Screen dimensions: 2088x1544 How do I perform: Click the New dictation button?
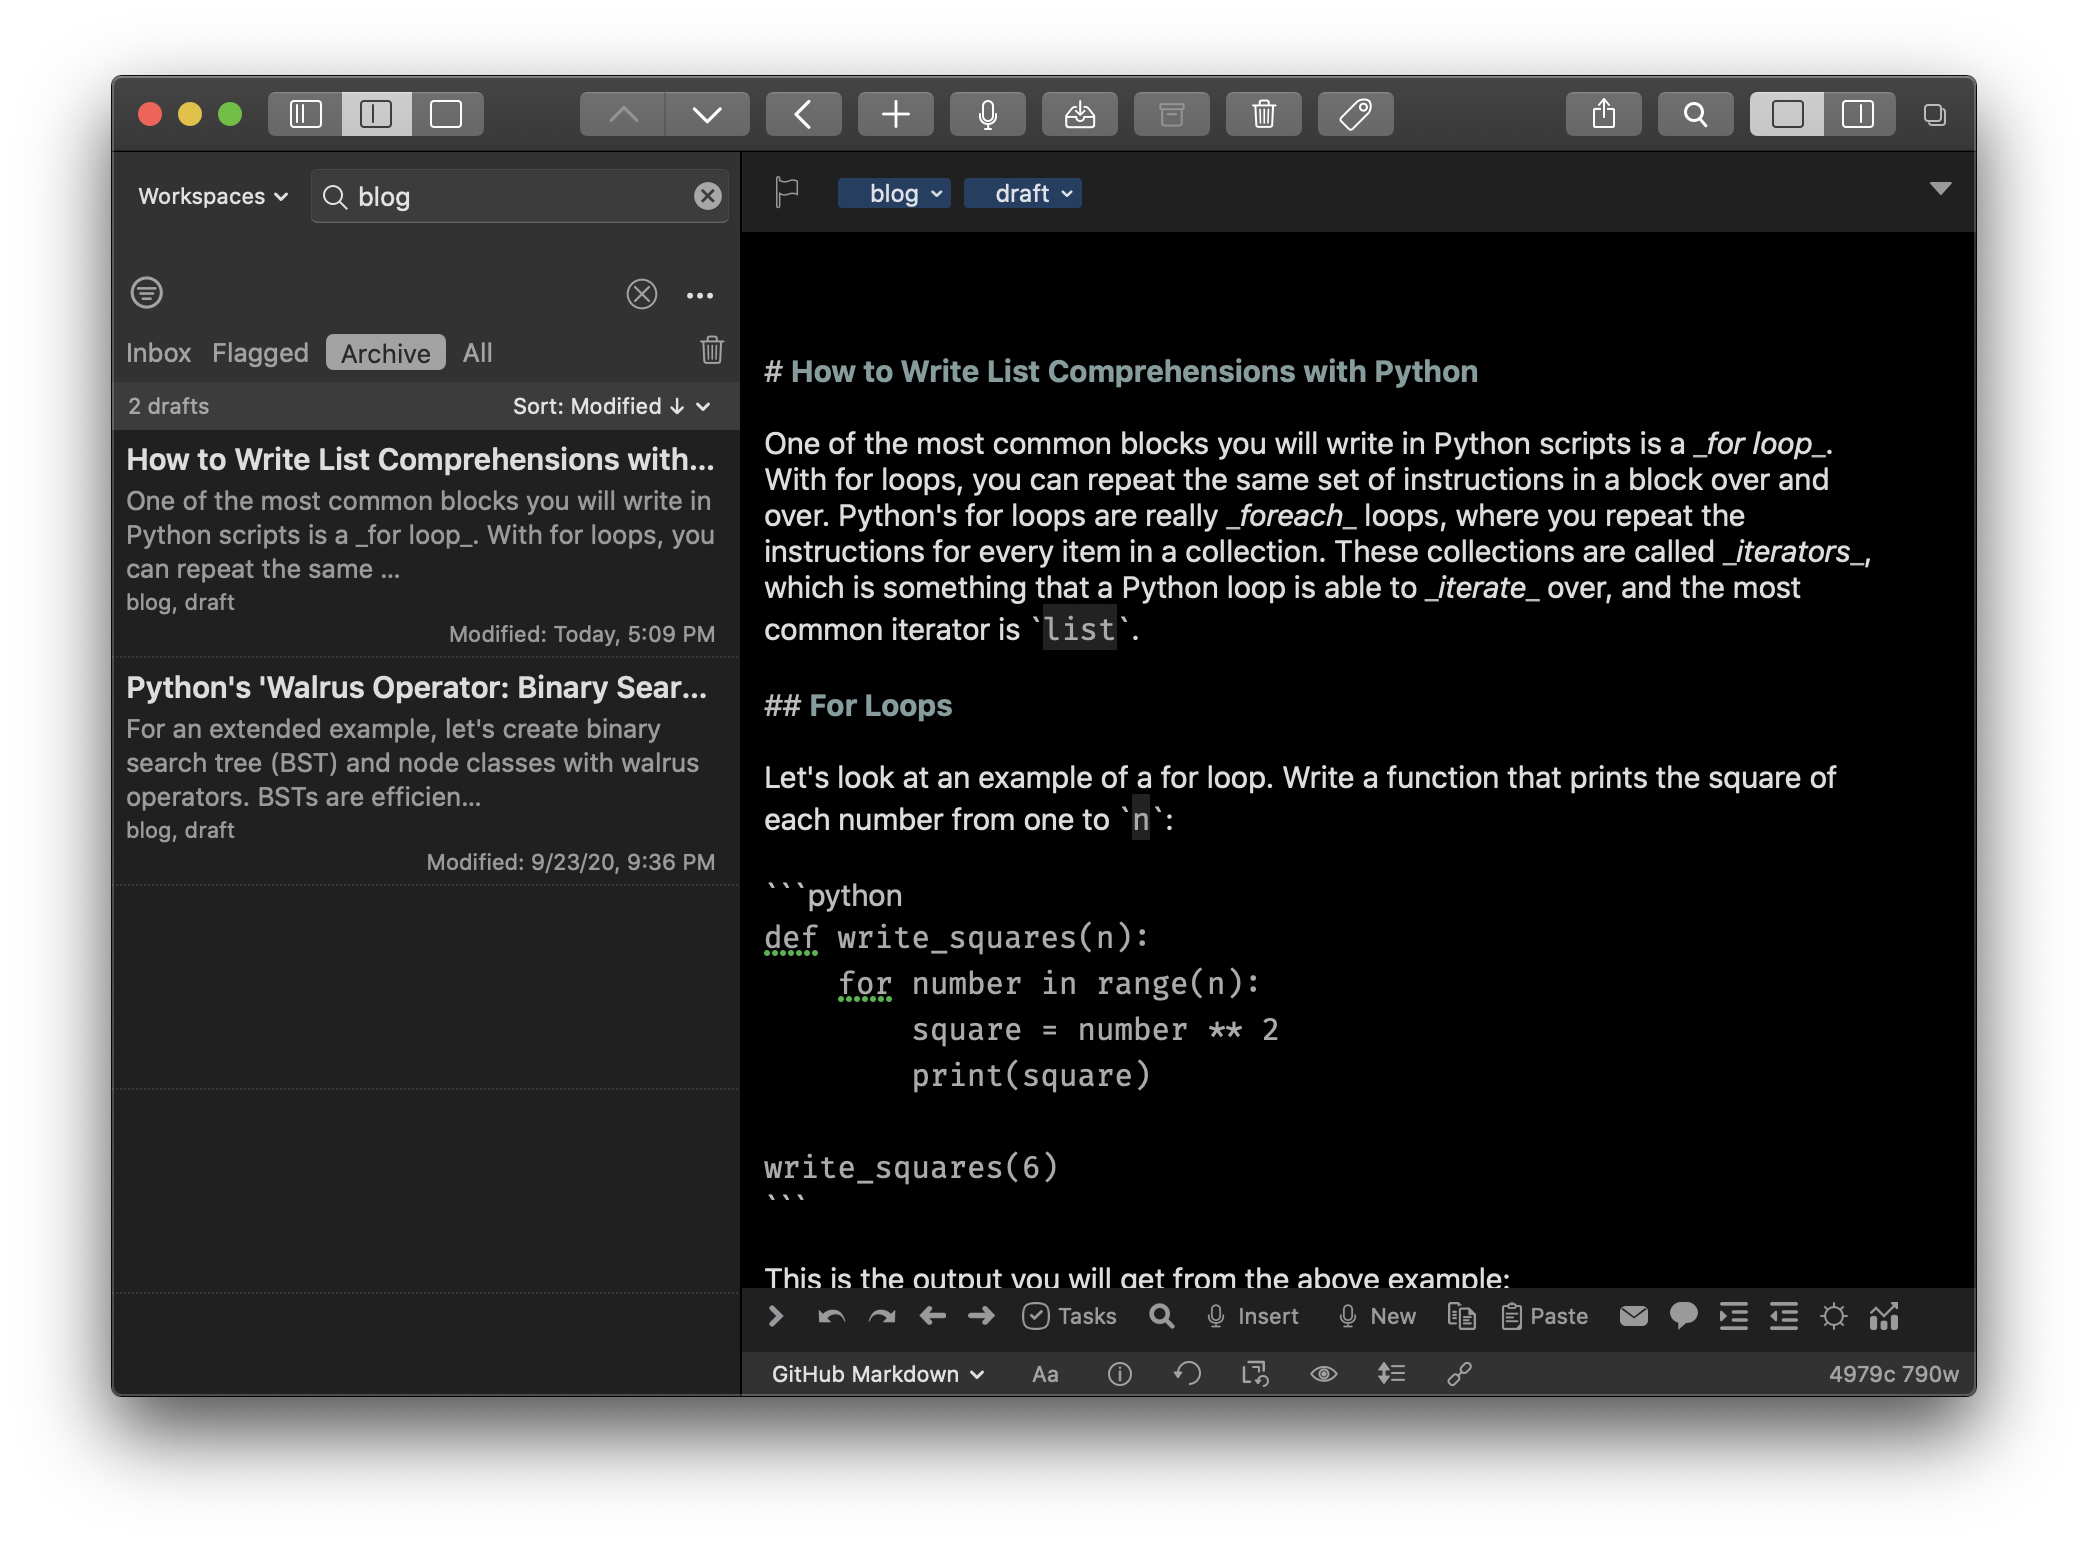click(1377, 1316)
